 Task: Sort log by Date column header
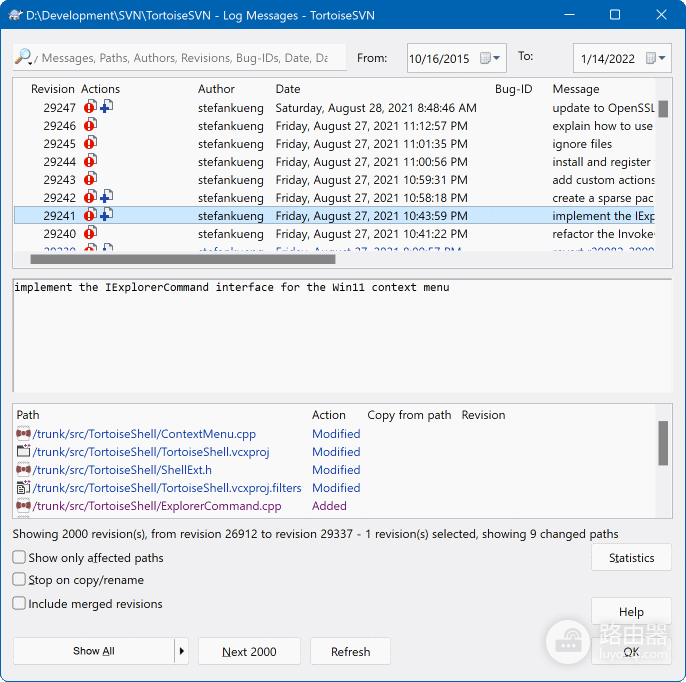click(288, 89)
